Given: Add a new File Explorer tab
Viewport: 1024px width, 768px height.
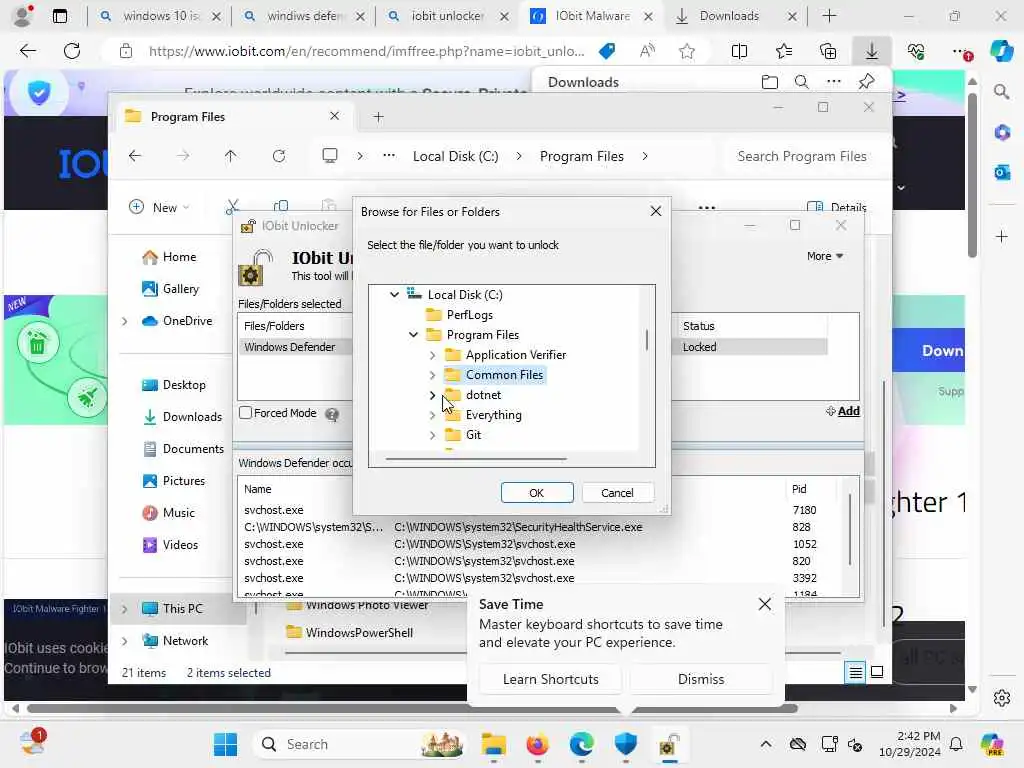Looking at the screenshot, I should coord(378,117).
